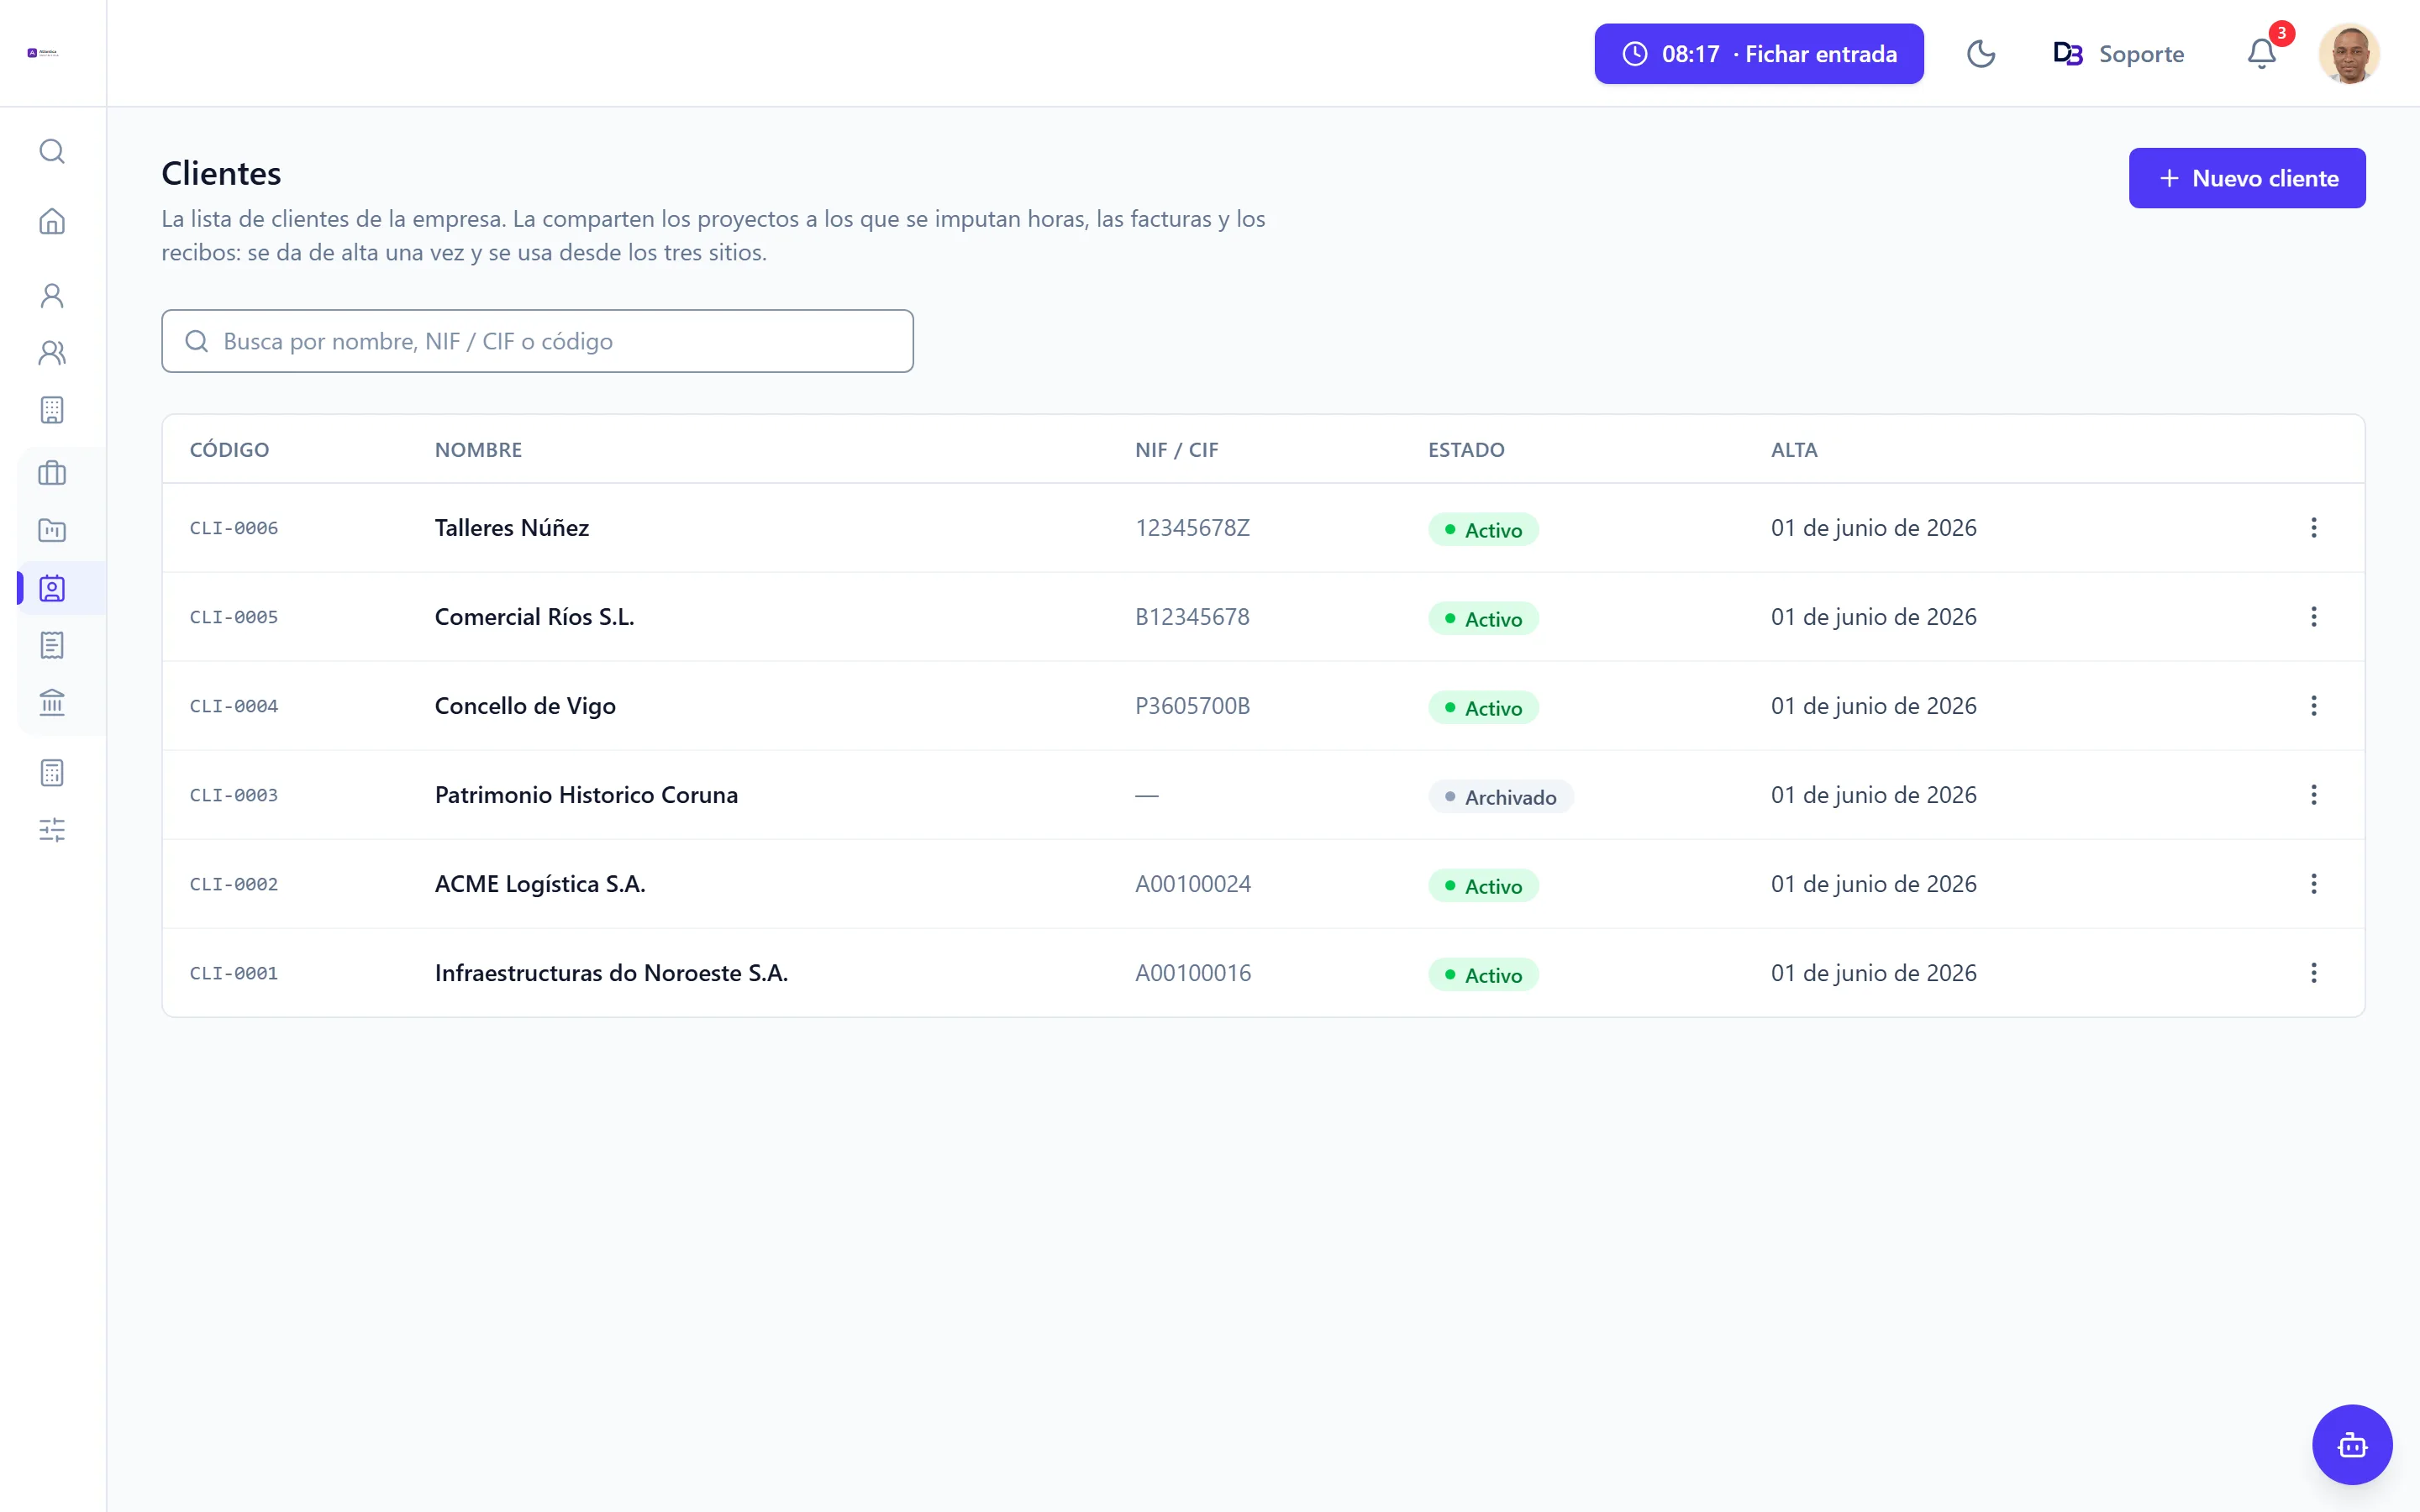This screenshot has width=2420, height=1512.
Task: Toggle dark mode with the moon icon
Action: (1980, 54)
